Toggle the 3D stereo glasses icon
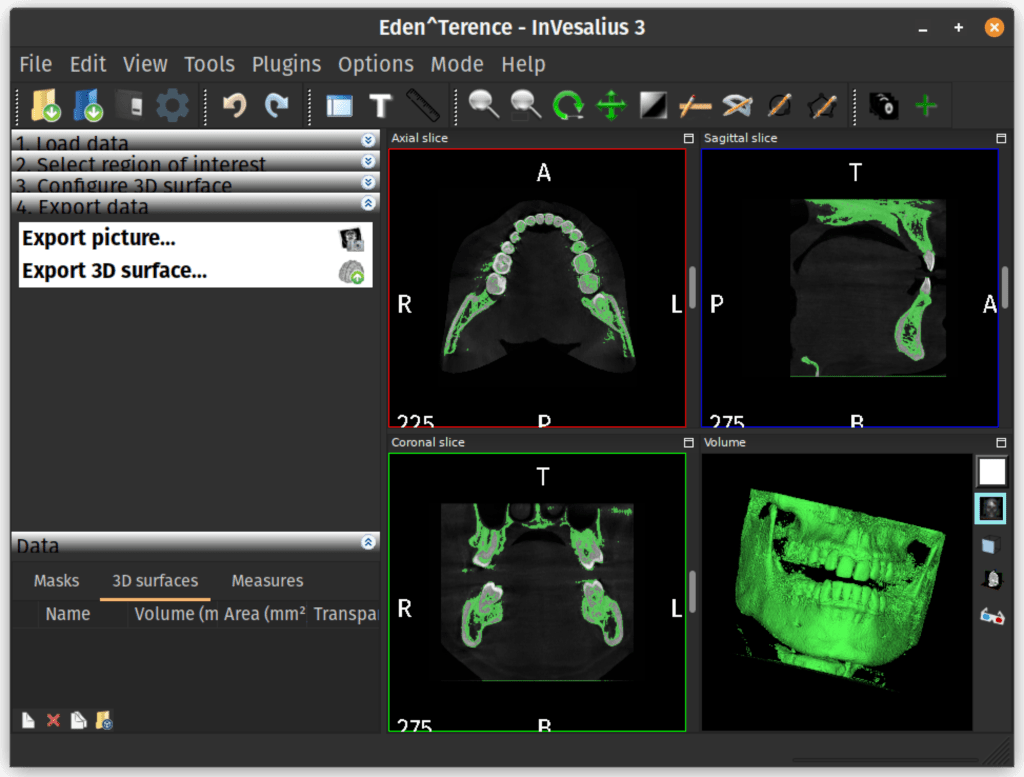Viewport: 1024px width, 777px height. [992, 616]
